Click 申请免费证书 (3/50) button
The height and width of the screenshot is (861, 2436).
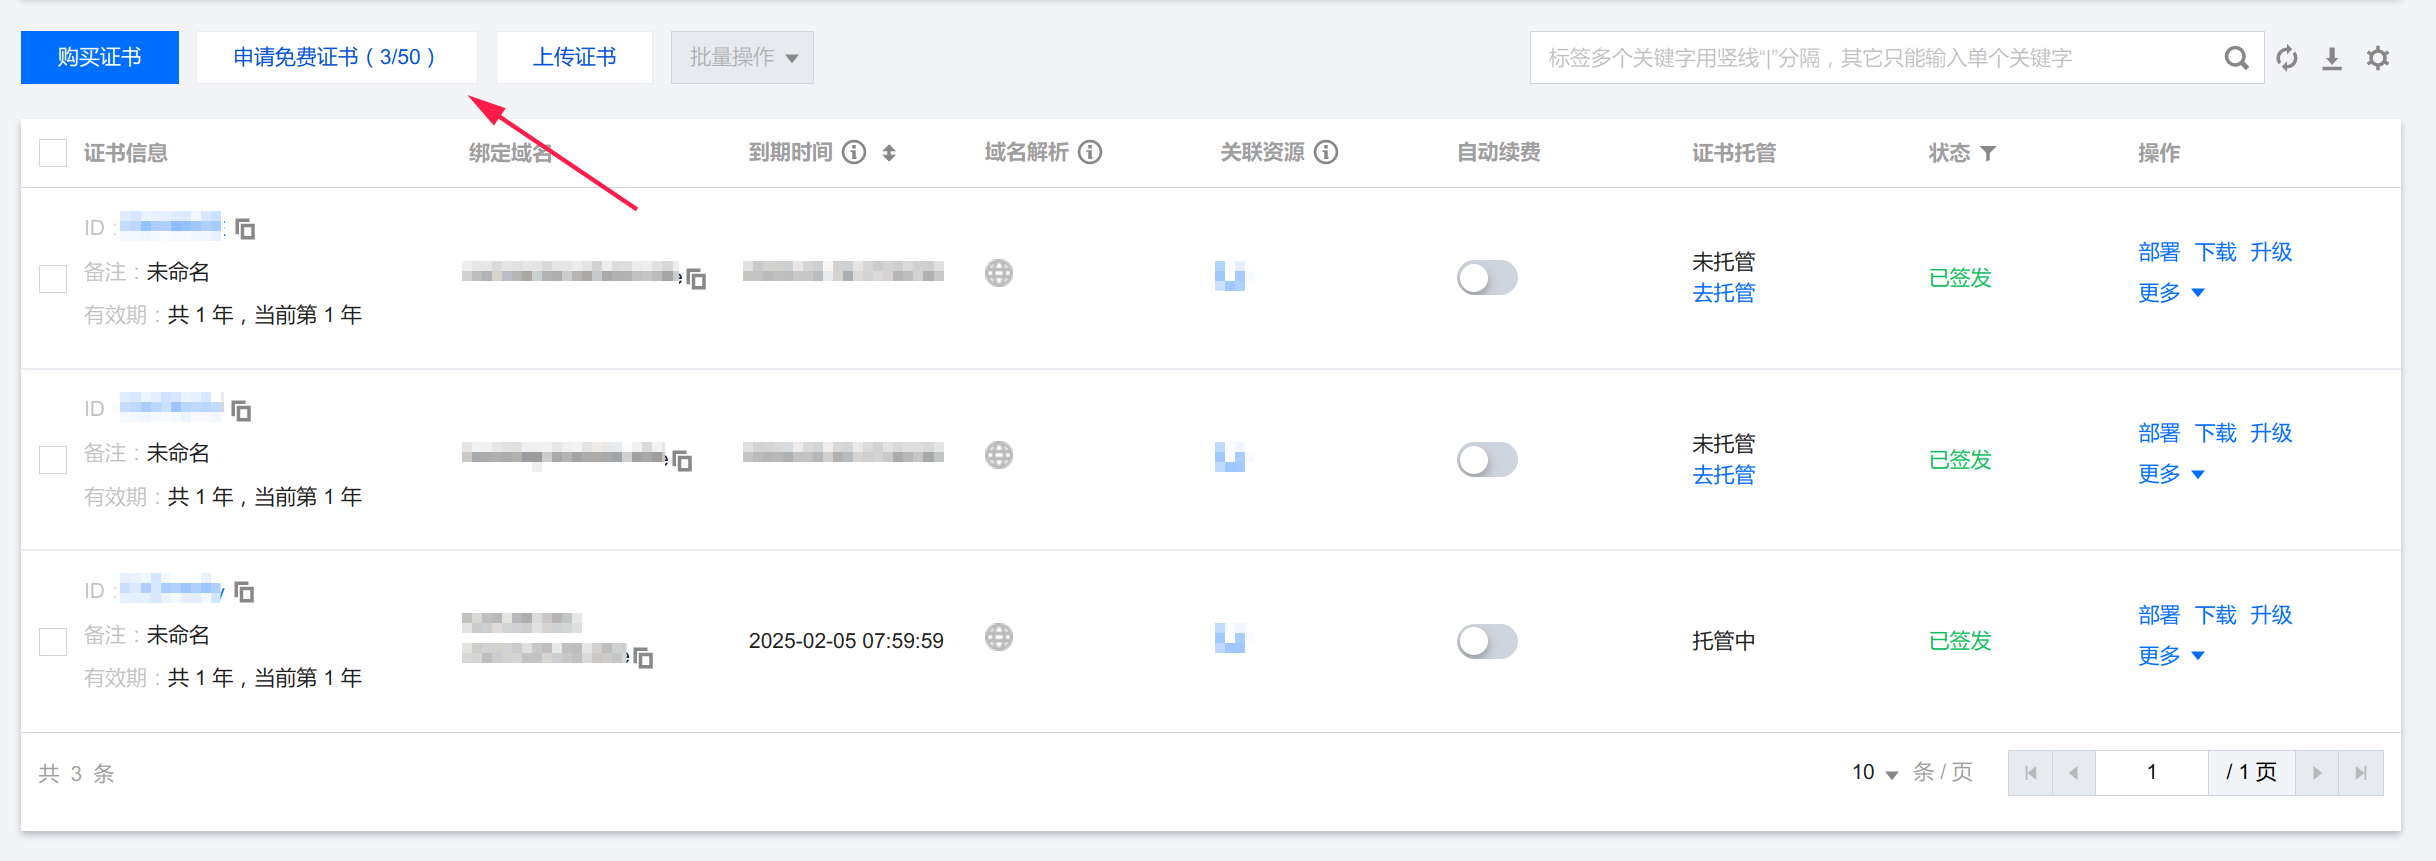pos(336,58)
